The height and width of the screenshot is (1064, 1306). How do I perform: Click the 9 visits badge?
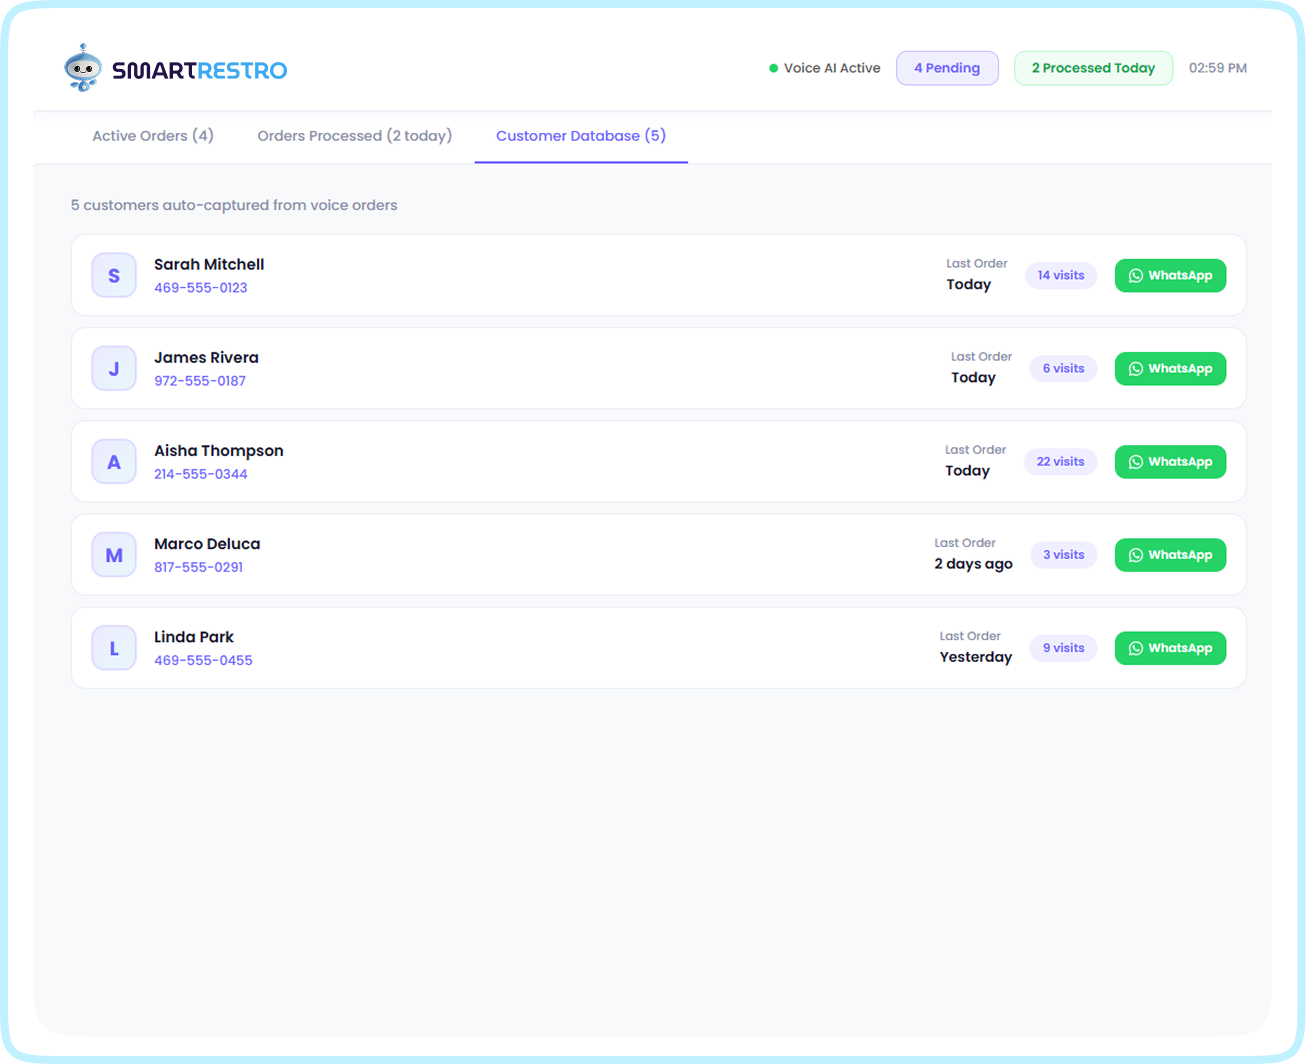click(x=1063, y=648)
